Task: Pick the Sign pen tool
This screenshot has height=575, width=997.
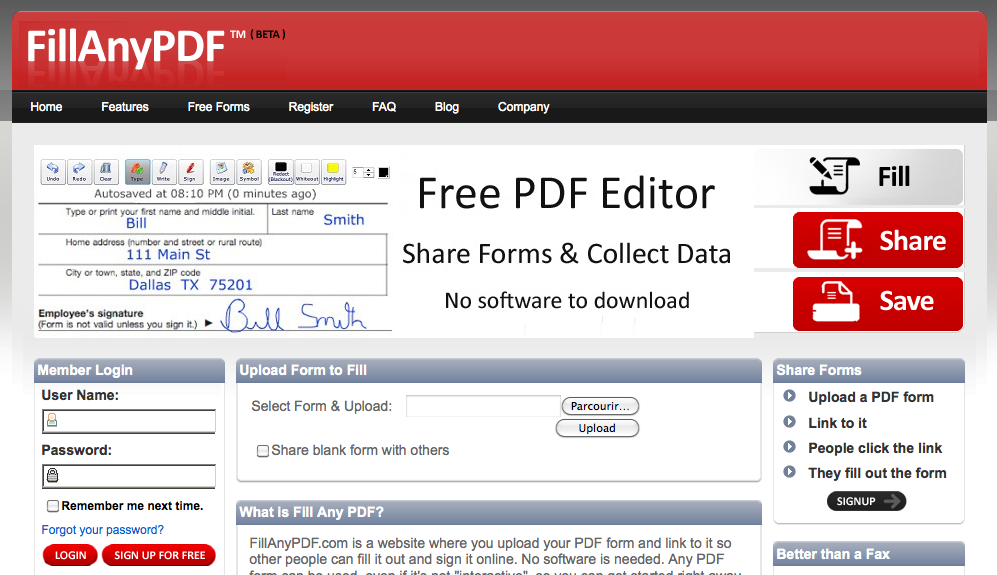Action: click(x=190, y=172)
